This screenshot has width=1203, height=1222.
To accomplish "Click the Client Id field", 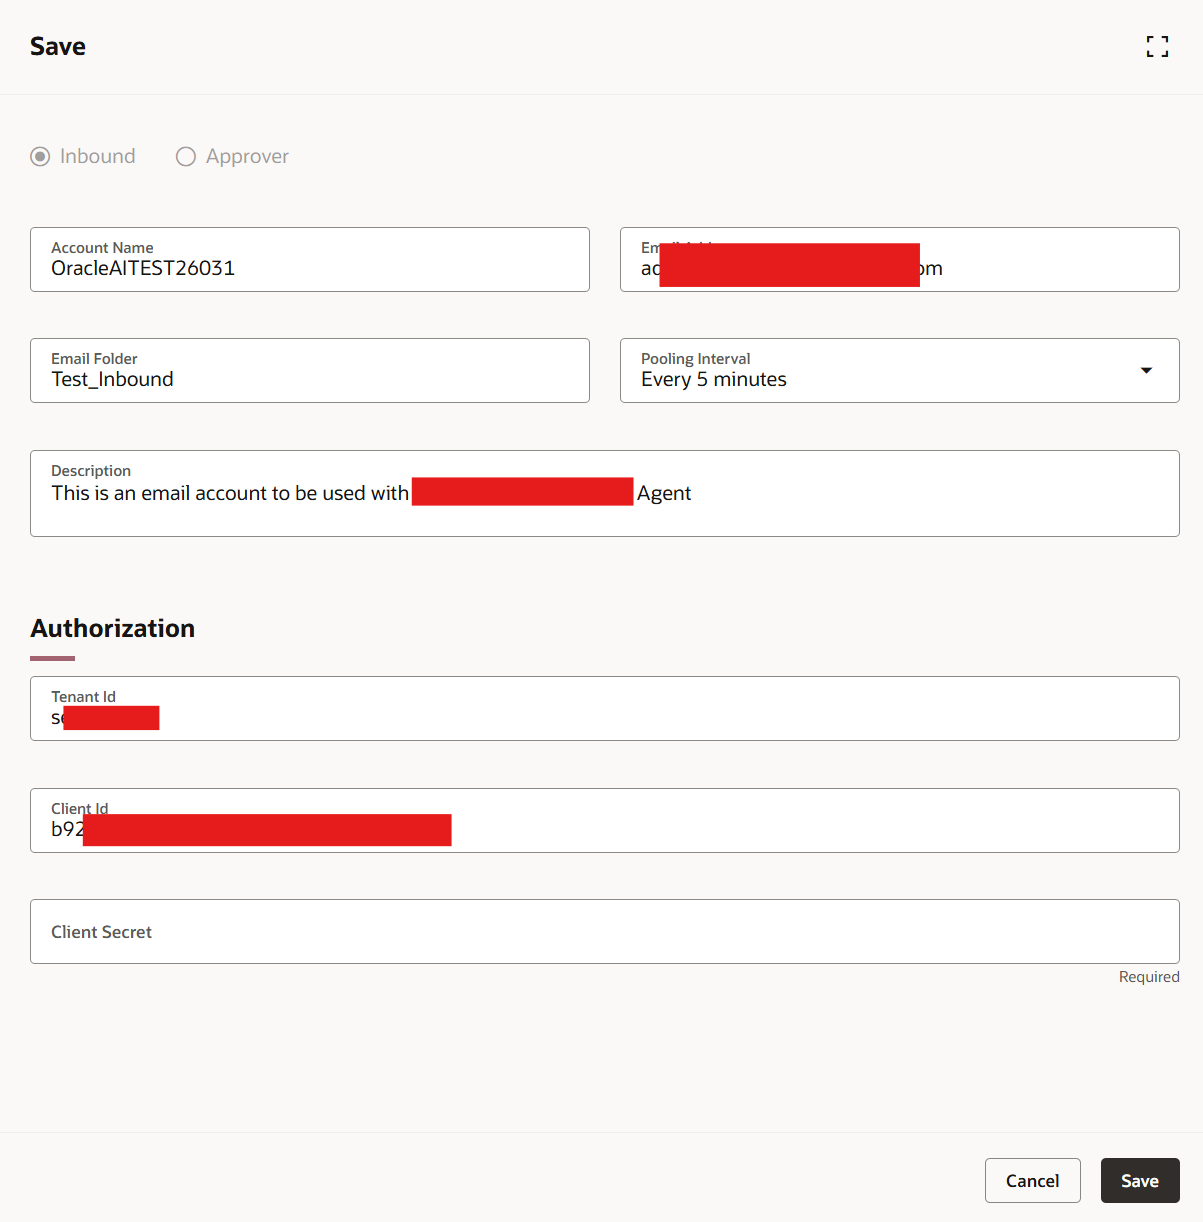I will (x=605, y=821).
